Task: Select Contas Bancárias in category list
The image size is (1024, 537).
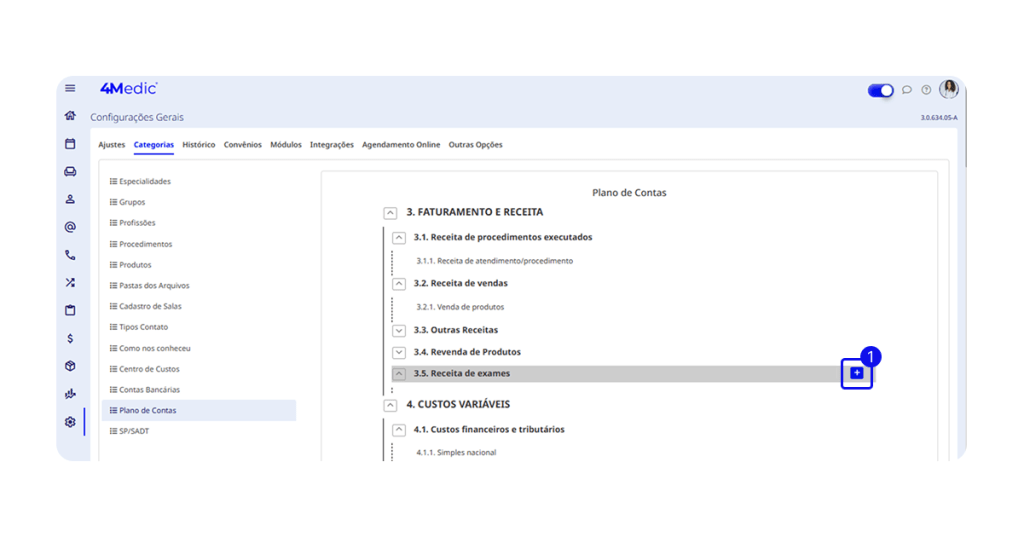Action: pyautogui.click(x=149, y=390)
